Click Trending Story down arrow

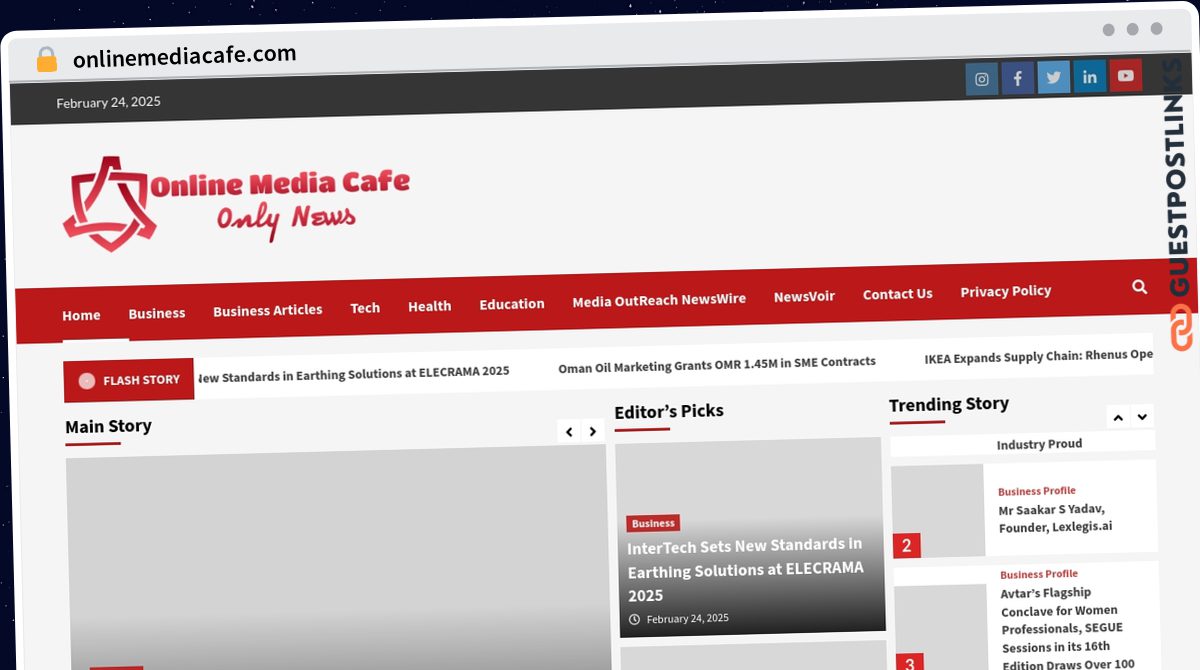(1142, 416)
